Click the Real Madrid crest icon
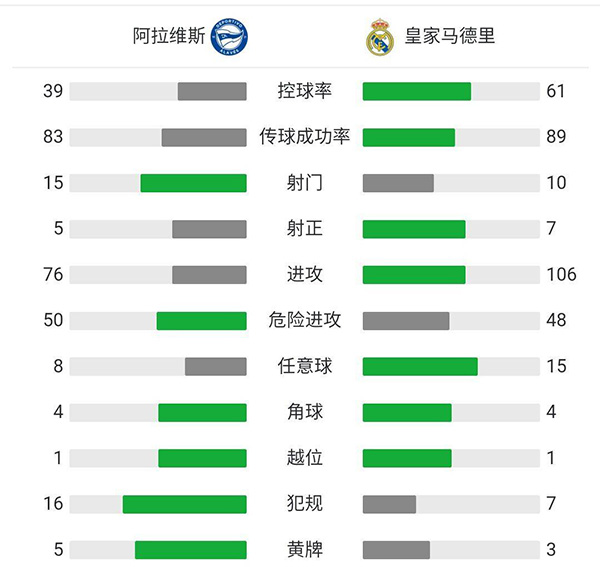Viewport: 600px width, 567px height. coord(381,37)
